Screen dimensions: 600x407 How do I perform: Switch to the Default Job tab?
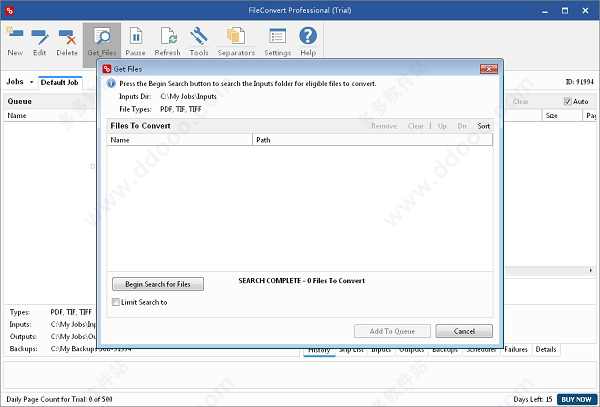[60, 82]
